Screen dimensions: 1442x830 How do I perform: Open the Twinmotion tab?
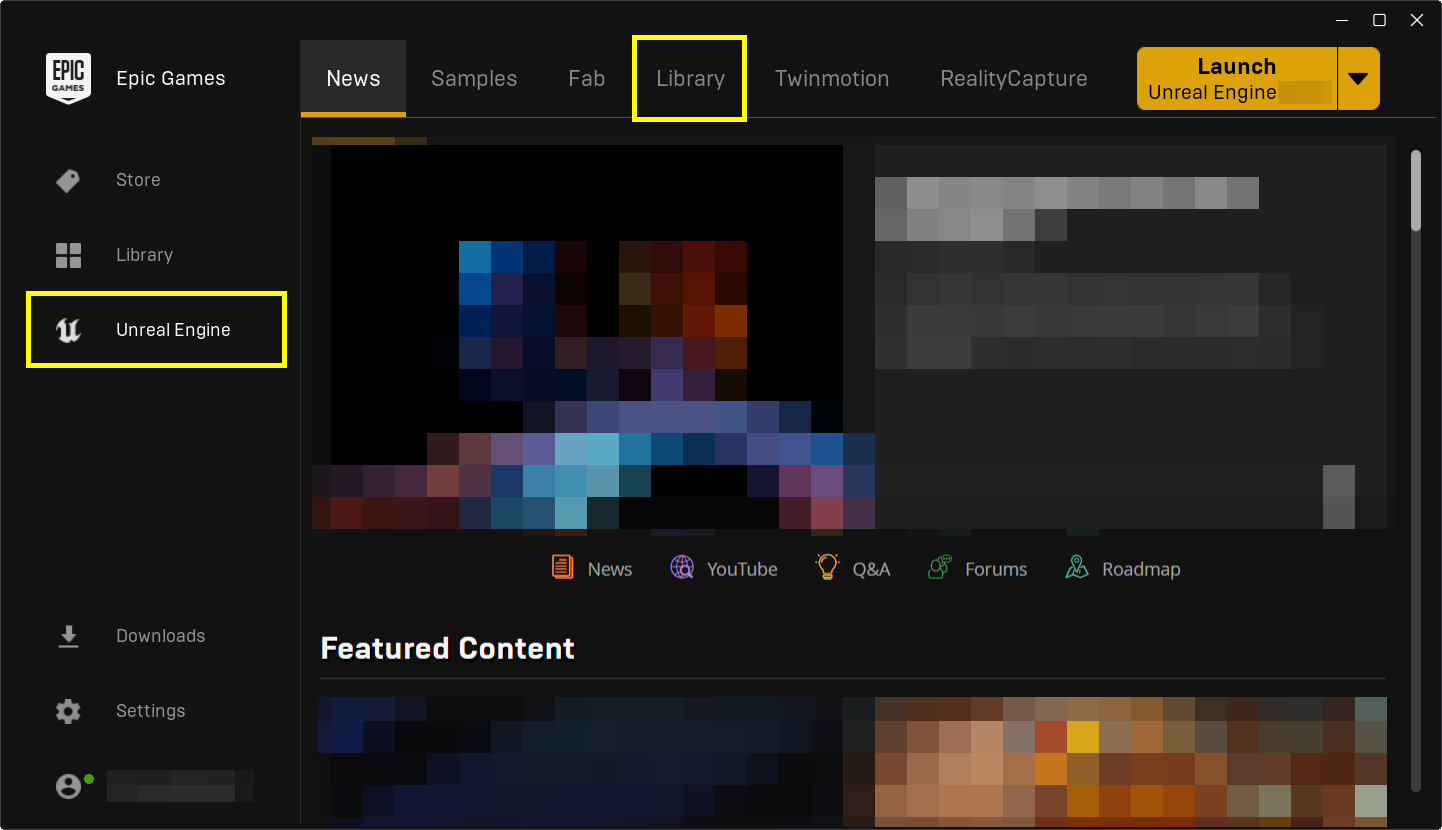tap(832, 79)
